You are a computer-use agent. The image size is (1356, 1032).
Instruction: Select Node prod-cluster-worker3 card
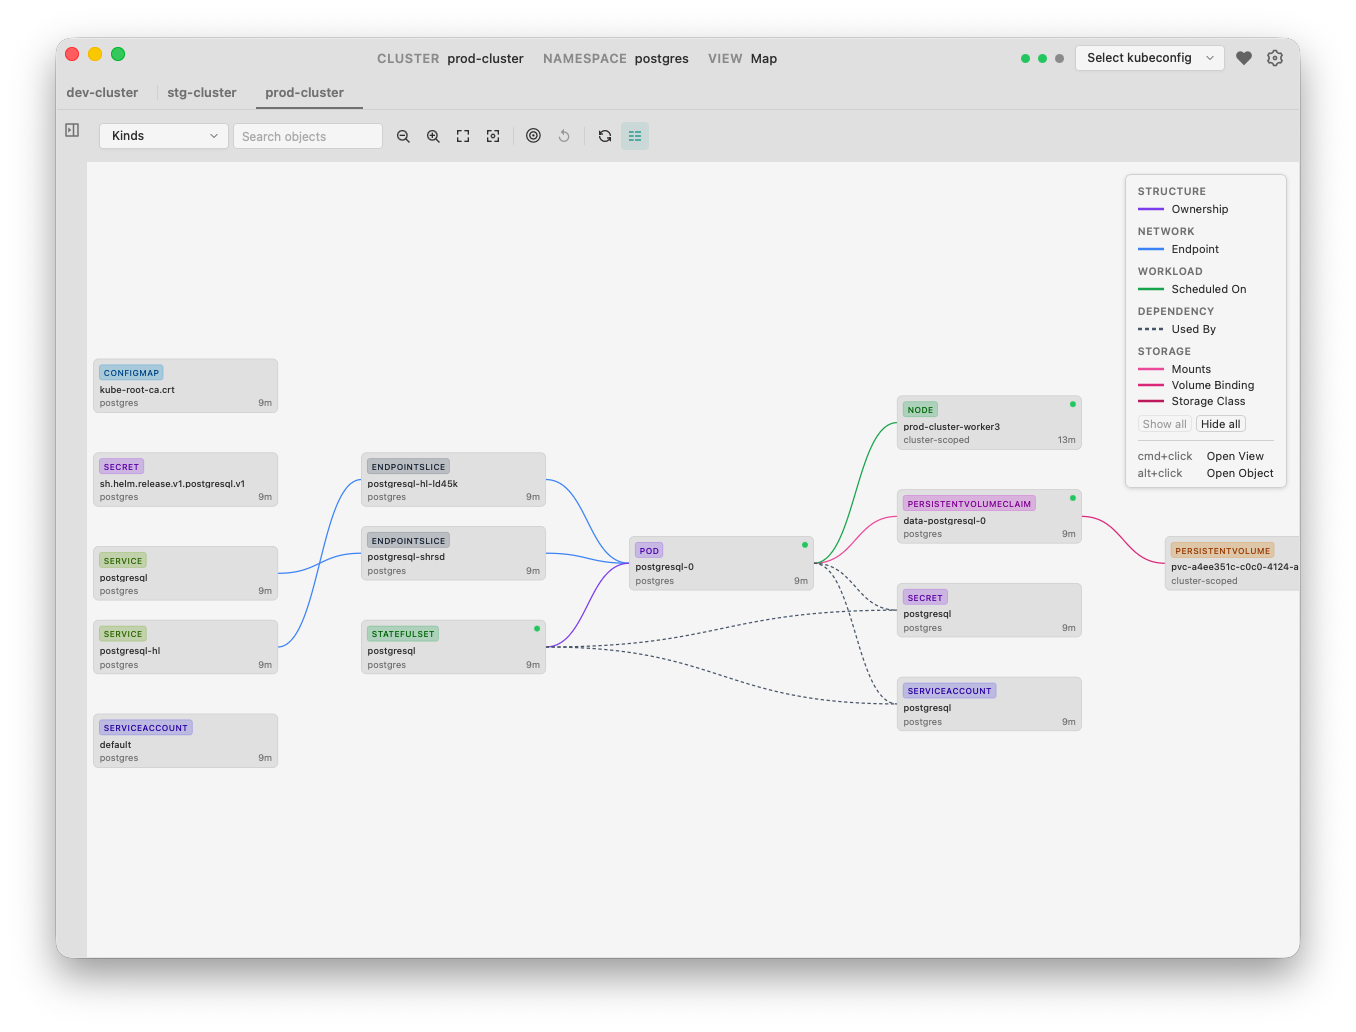point(990,423)
